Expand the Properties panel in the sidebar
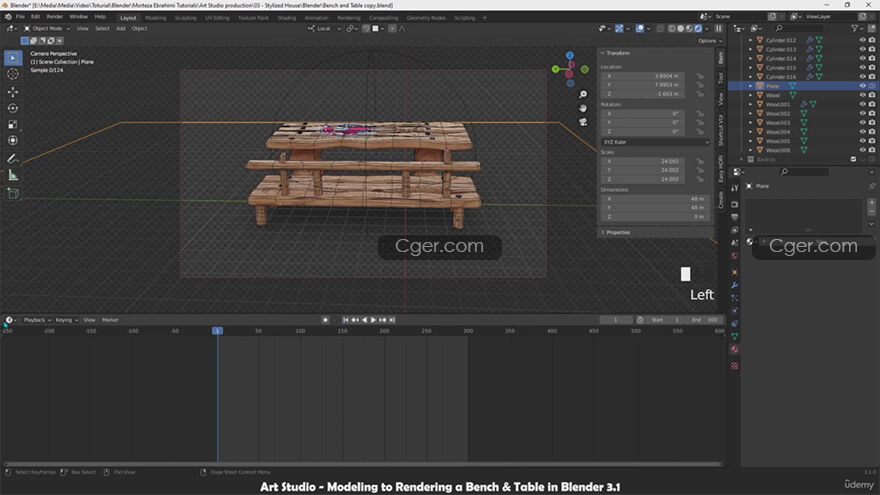The image size is (880, 495). 618,232
